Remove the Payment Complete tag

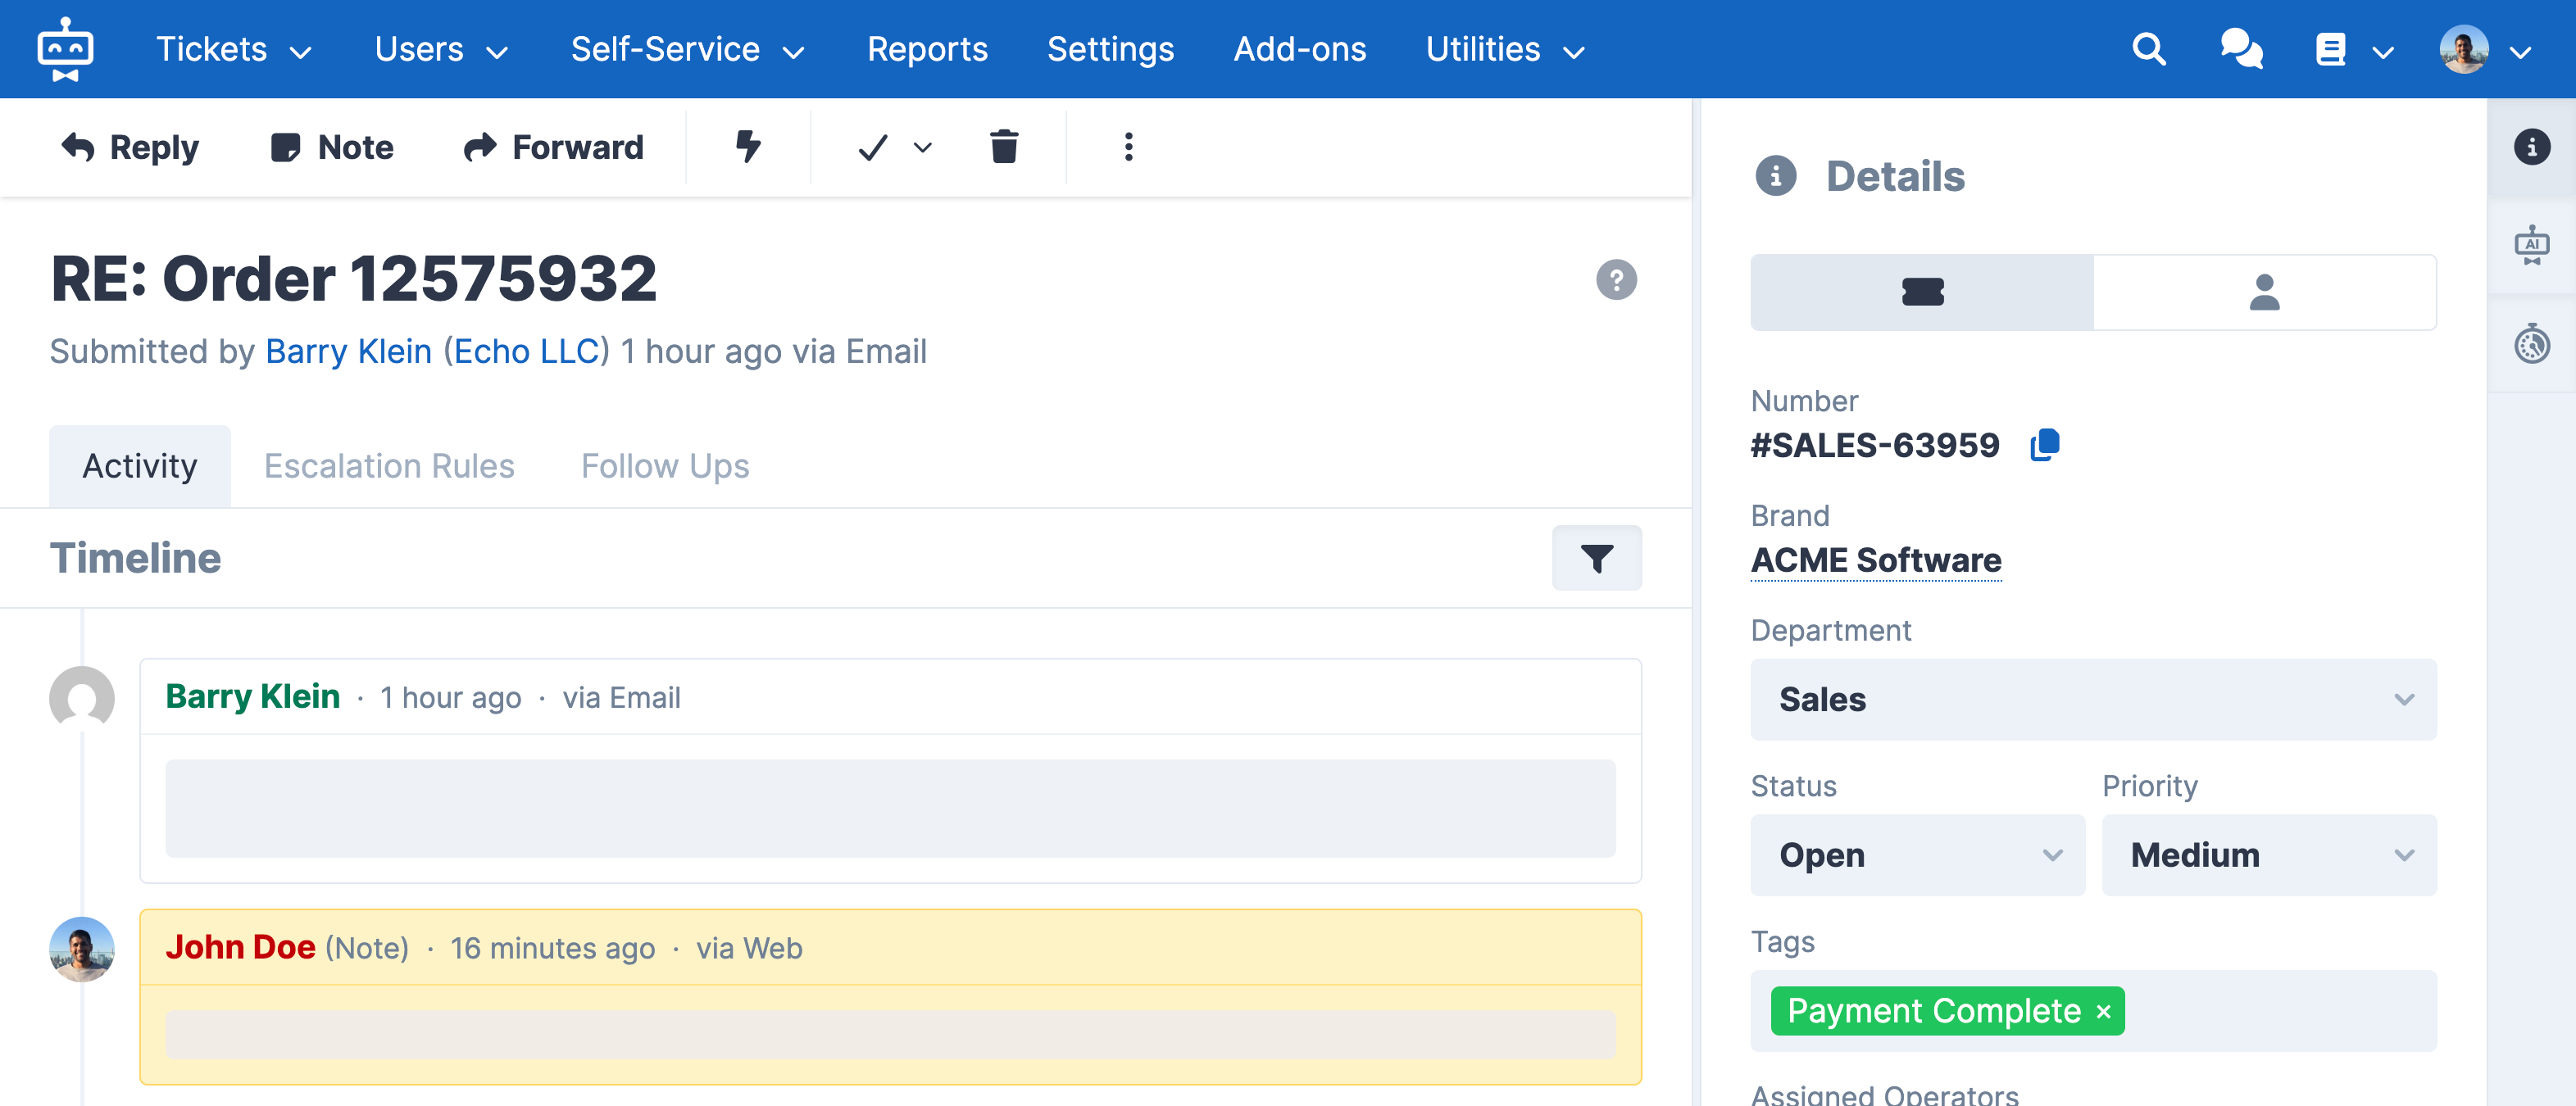(2103, 1012)
